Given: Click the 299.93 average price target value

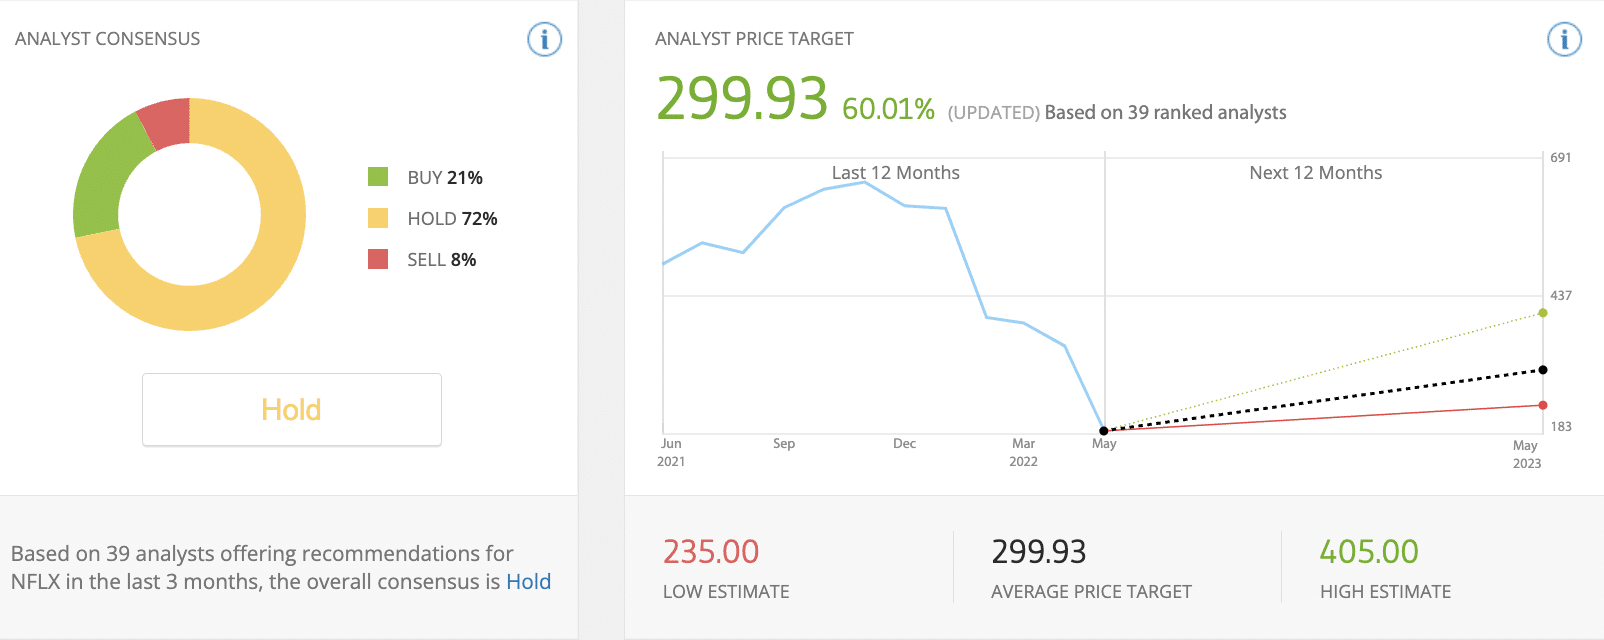Looking at the screenshot, I should pos(1038,552).
